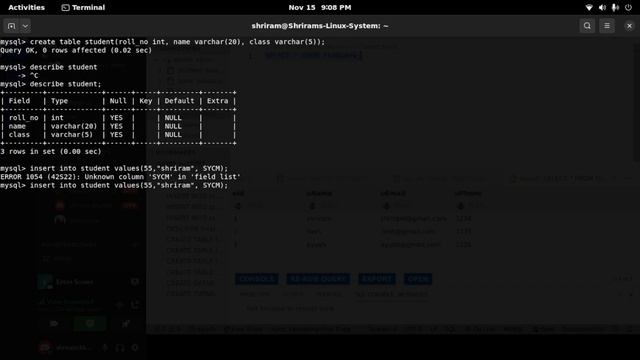Open the Terminal app menu in top bar
640x360 pixels.
[x=83, y=7]
